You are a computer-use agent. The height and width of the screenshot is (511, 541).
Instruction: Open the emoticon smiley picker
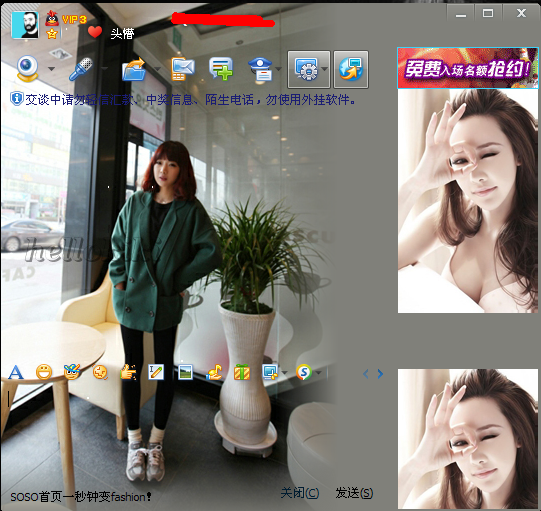pyautogui.click(x=44, y=372)
